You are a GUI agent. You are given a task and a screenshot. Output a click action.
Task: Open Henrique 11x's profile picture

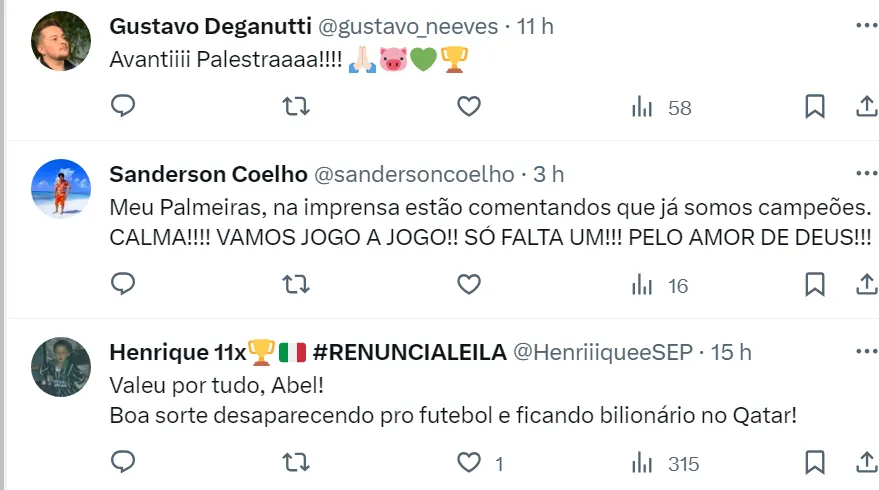[61, 367]
